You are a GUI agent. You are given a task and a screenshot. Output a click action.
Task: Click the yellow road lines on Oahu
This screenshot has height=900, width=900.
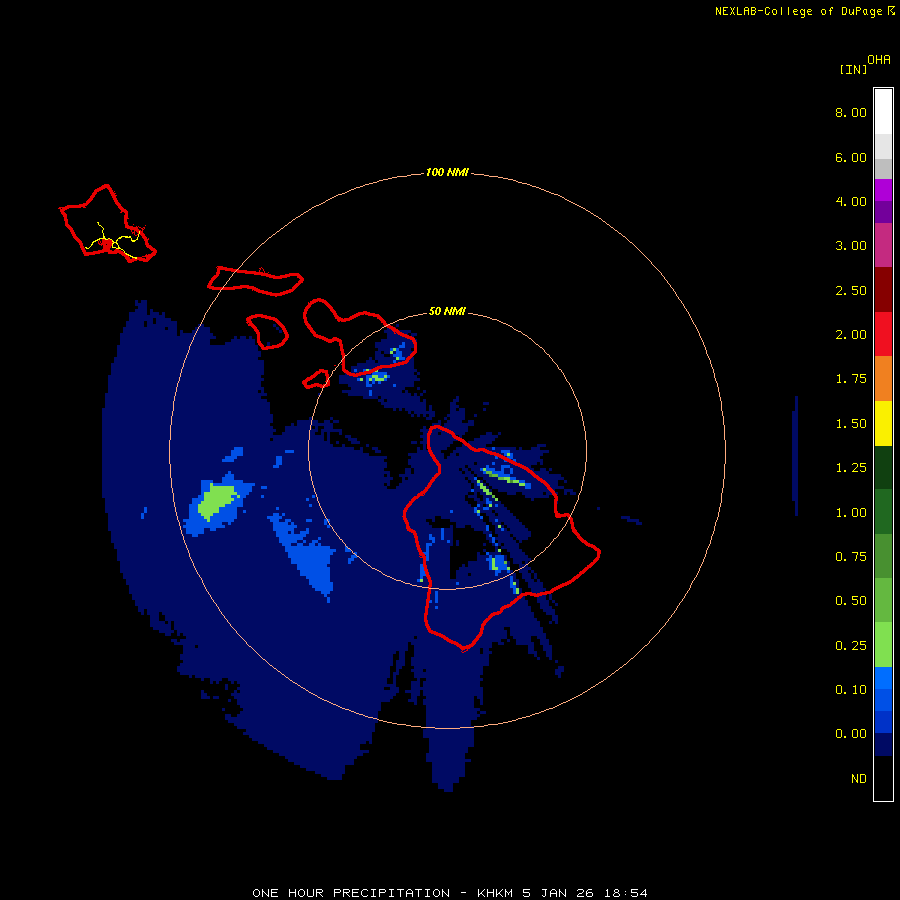[x=114, y=242]
